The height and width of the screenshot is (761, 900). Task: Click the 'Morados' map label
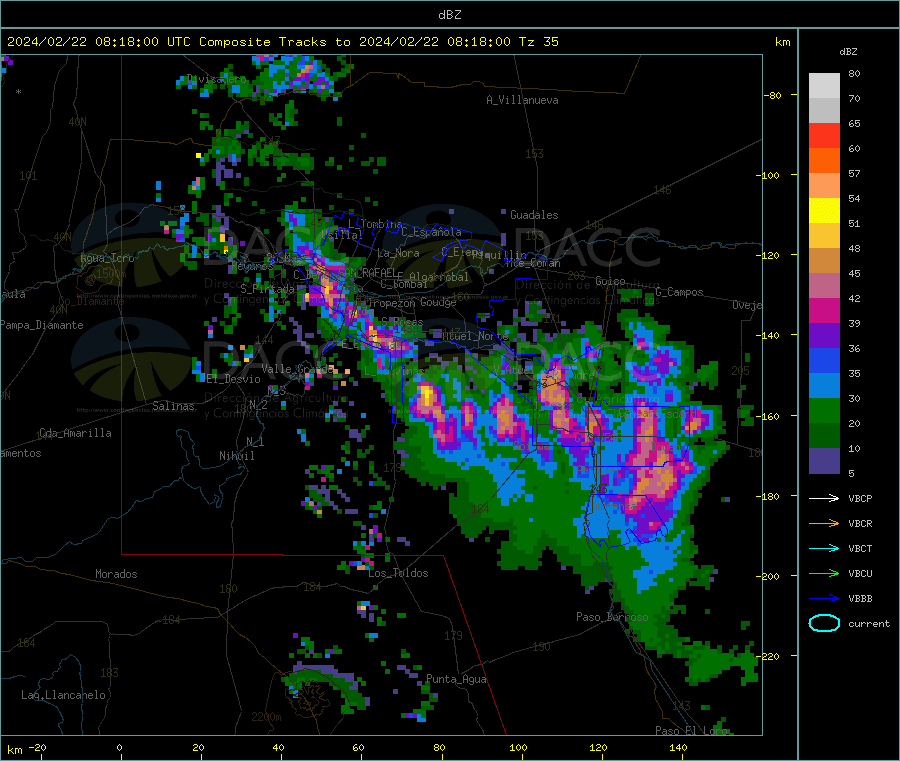point(116,574)
